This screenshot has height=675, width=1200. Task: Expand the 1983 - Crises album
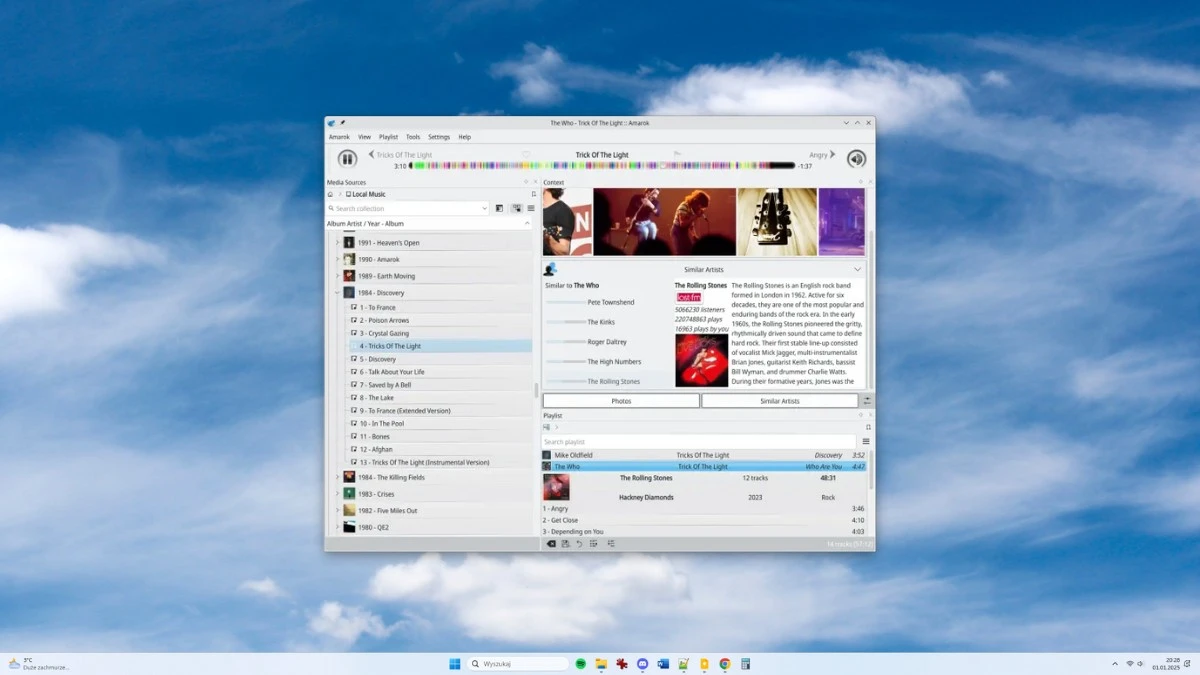(337, 494)
